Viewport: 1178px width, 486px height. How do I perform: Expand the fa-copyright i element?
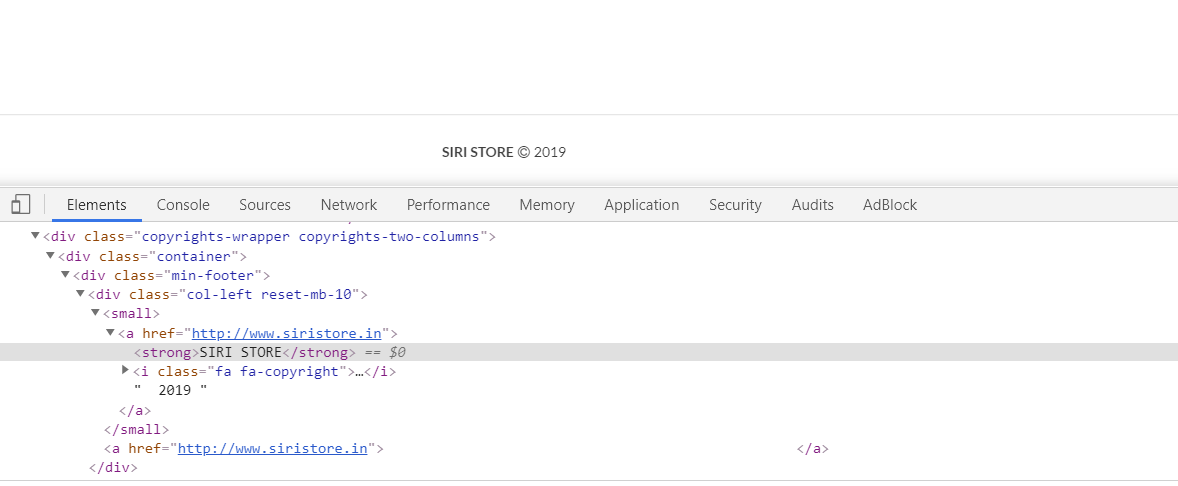[x=126, y=371]
